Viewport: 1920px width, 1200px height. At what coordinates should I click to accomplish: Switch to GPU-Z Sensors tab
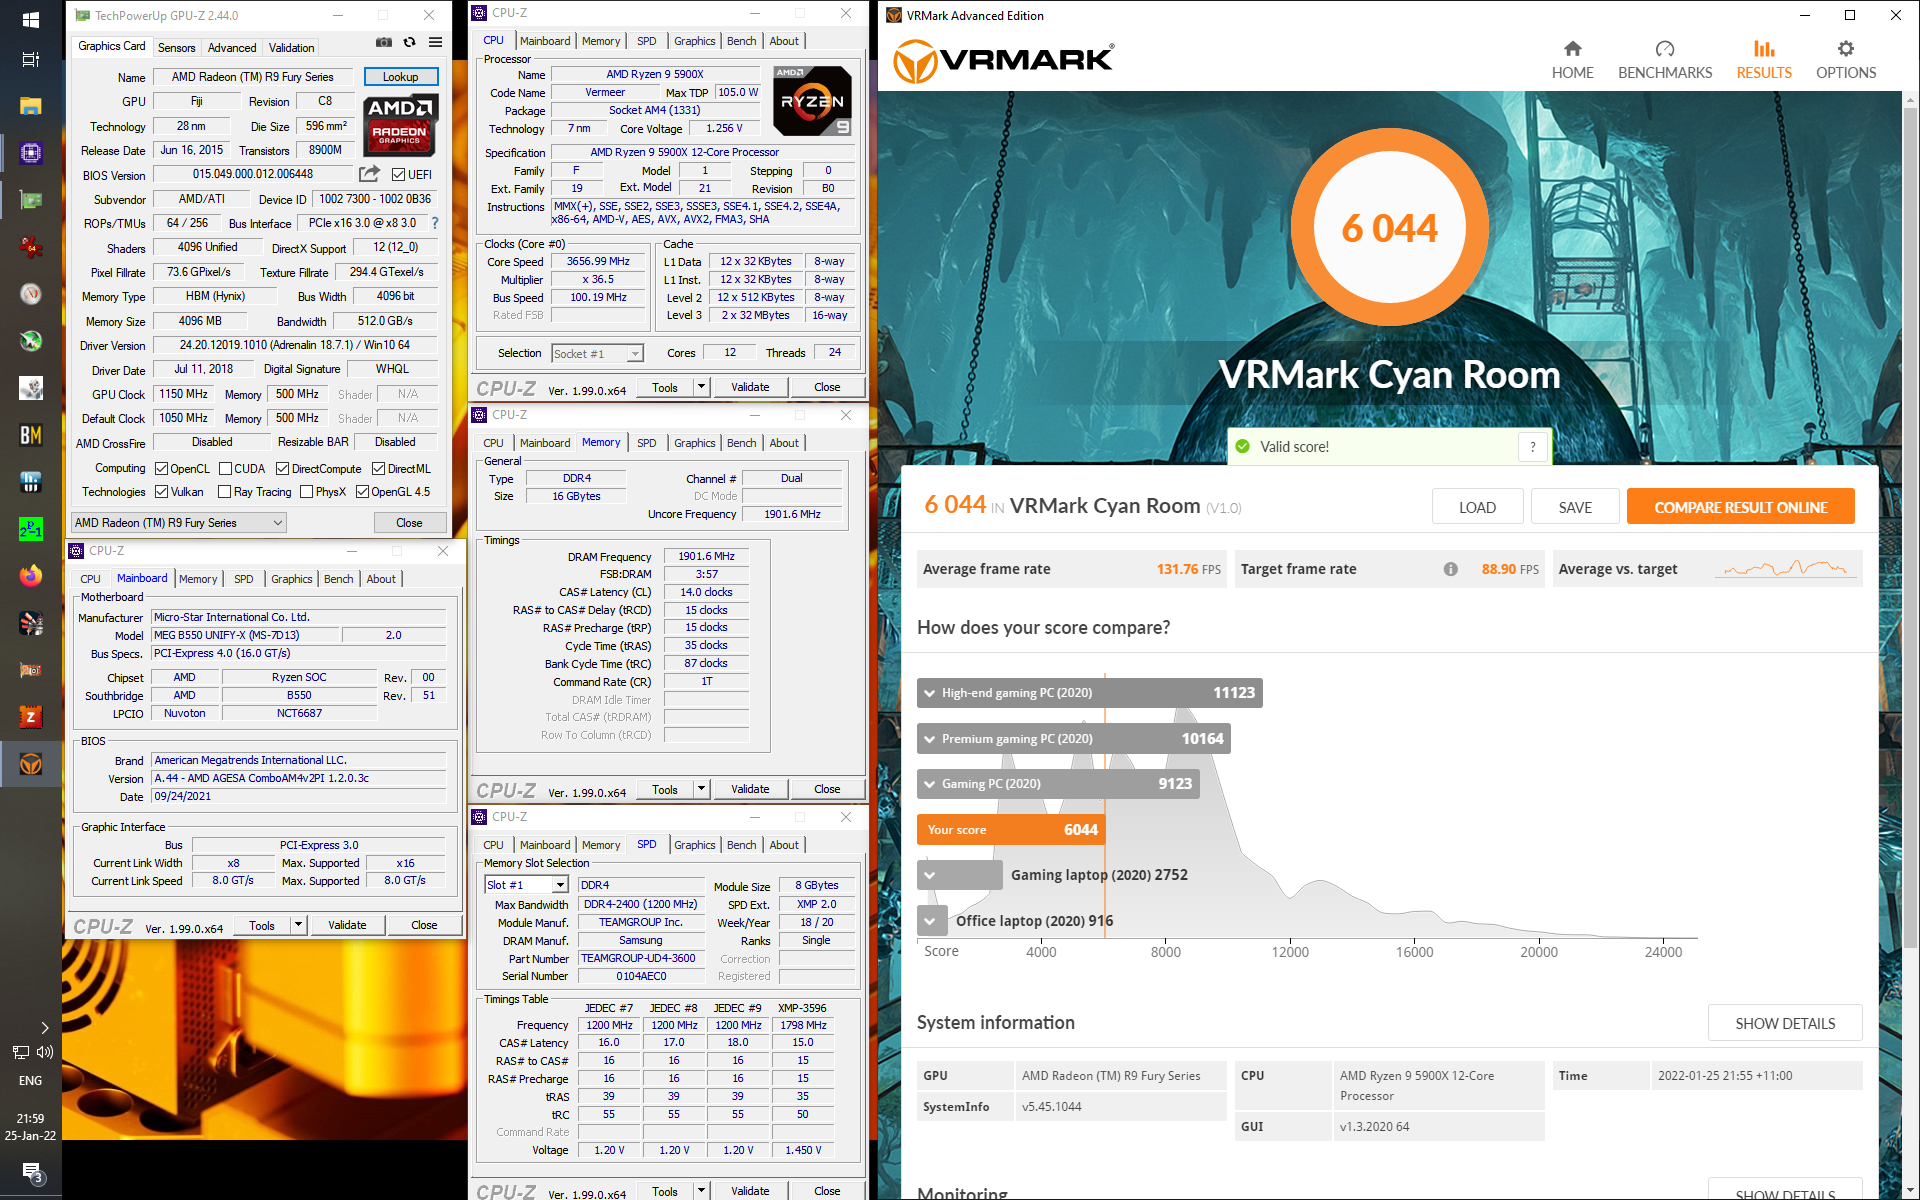click(x=177, y=48)
